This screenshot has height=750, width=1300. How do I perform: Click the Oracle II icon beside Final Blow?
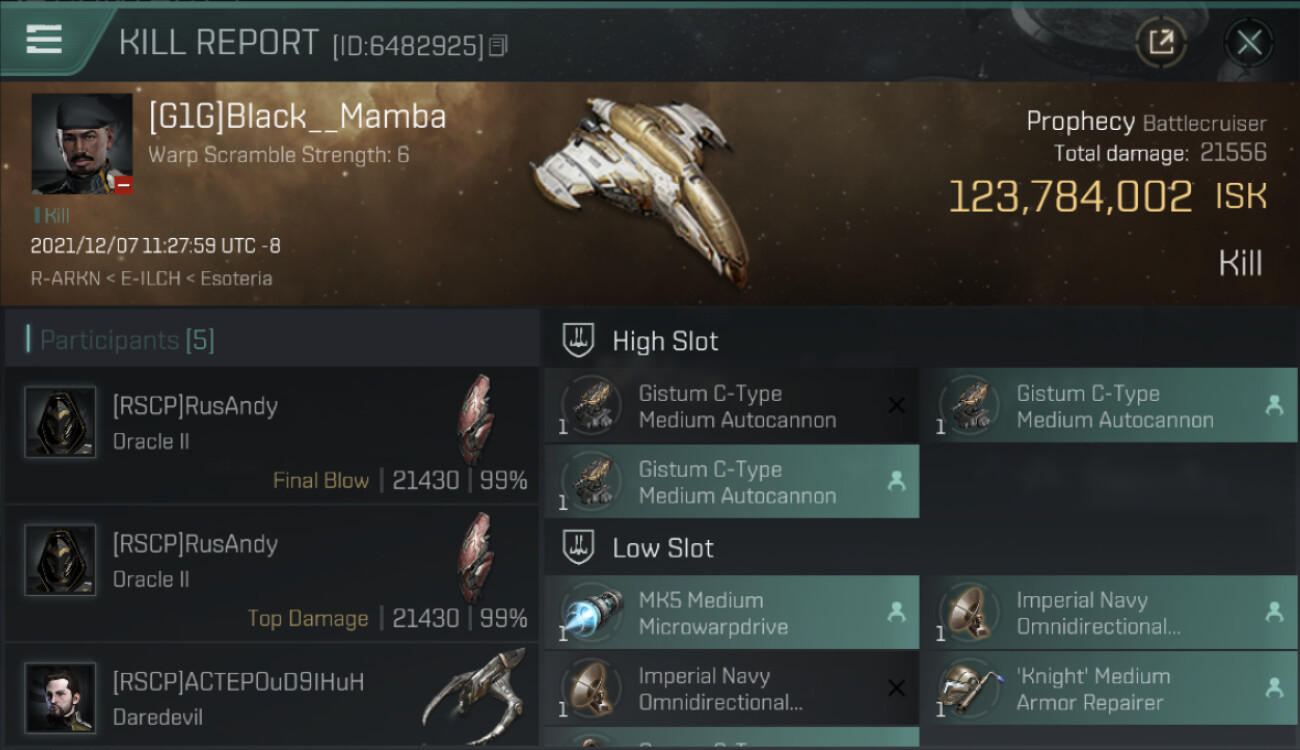[x=476, y=418]
